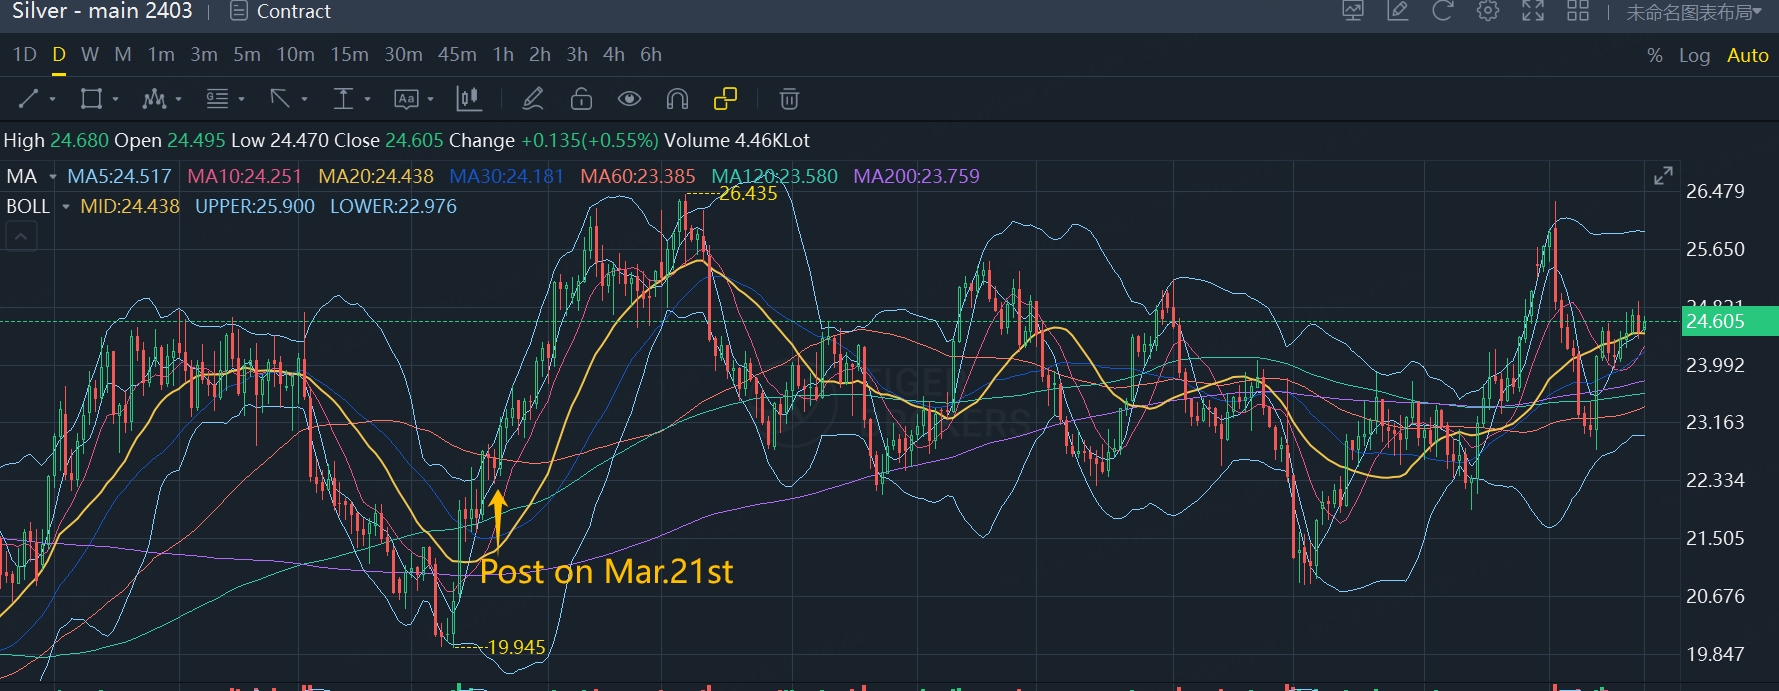The image size is (1779, 691).
Task: Select the 10m timeframe
Action: pos(296,55)
